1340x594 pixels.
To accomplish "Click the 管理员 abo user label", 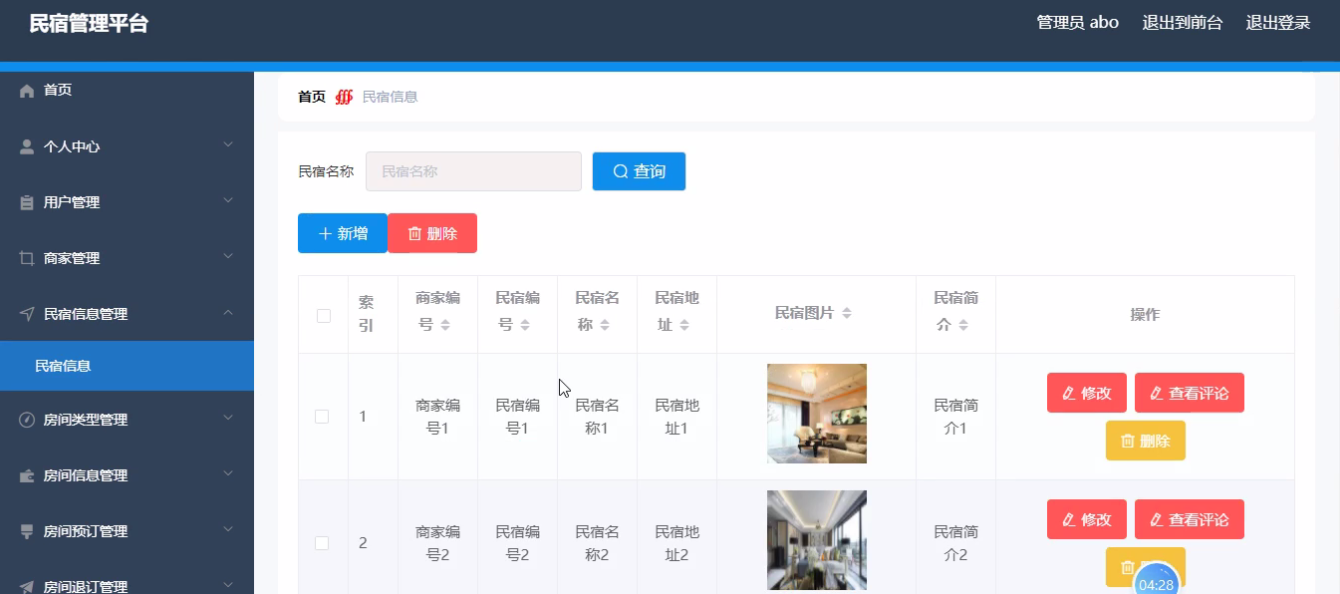I will click(1078, 23).
